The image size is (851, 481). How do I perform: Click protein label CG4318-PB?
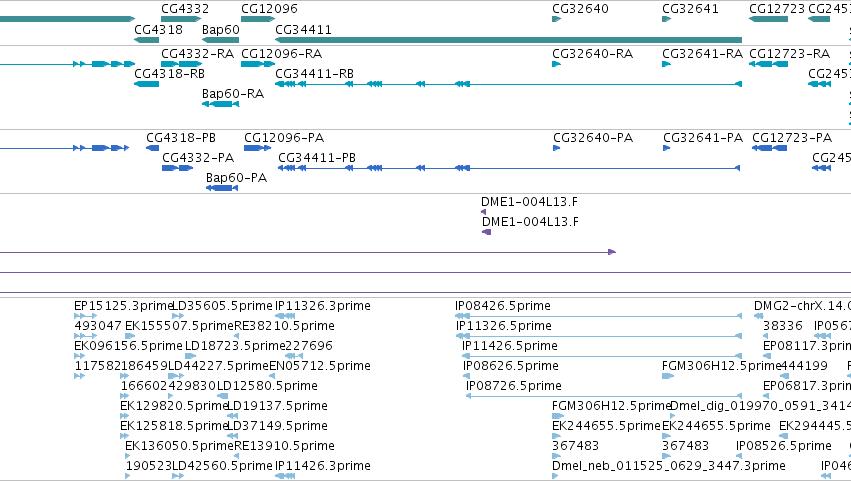[x=181, y=137]
